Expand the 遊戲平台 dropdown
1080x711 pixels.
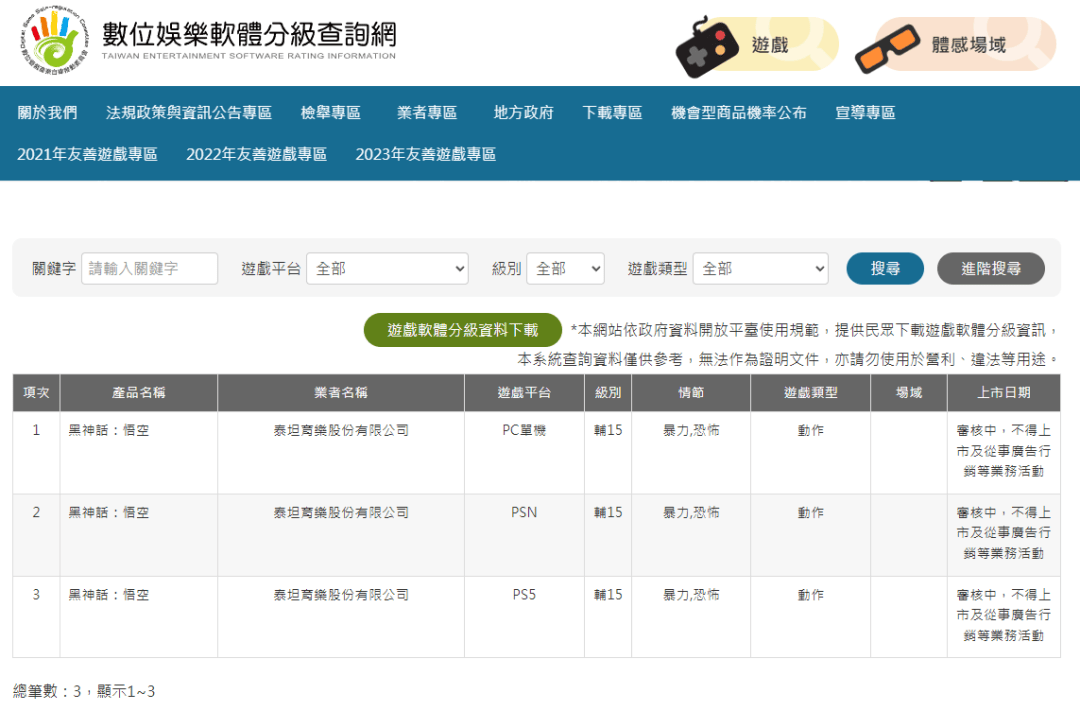pyautogui.click(x=387, y=269)
